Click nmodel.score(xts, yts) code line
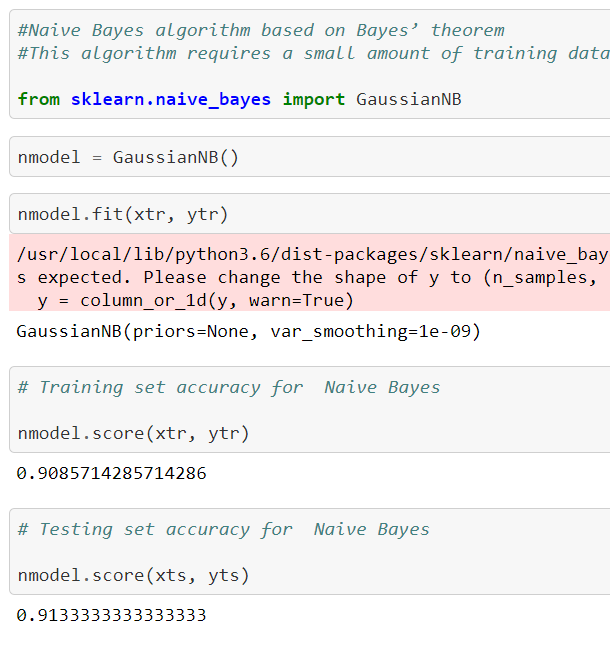 pyautogui.click(x=134, y=575)
